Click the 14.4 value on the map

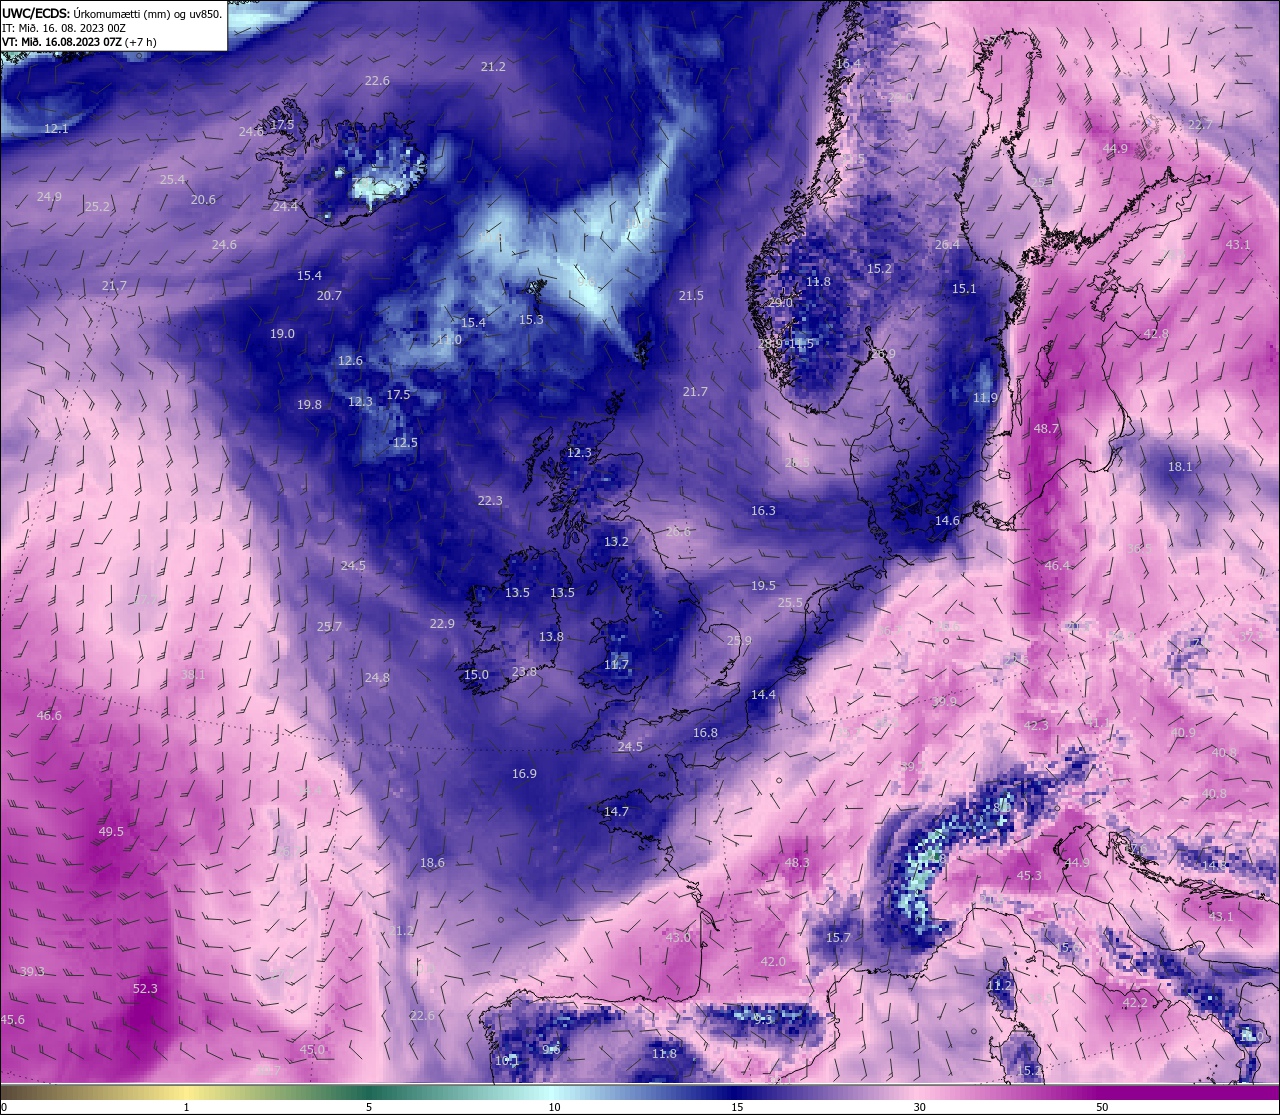[763, 694]
